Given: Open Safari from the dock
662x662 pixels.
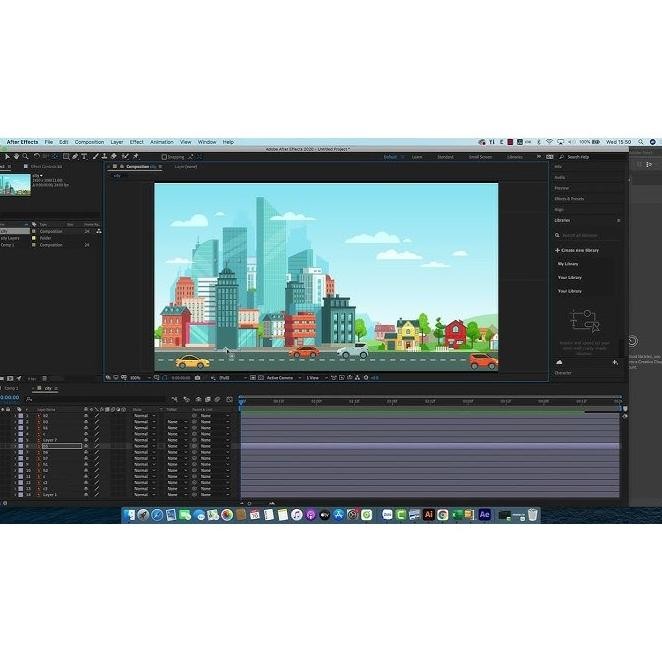Looking at the screenshot, I should [x=157, y=515].
